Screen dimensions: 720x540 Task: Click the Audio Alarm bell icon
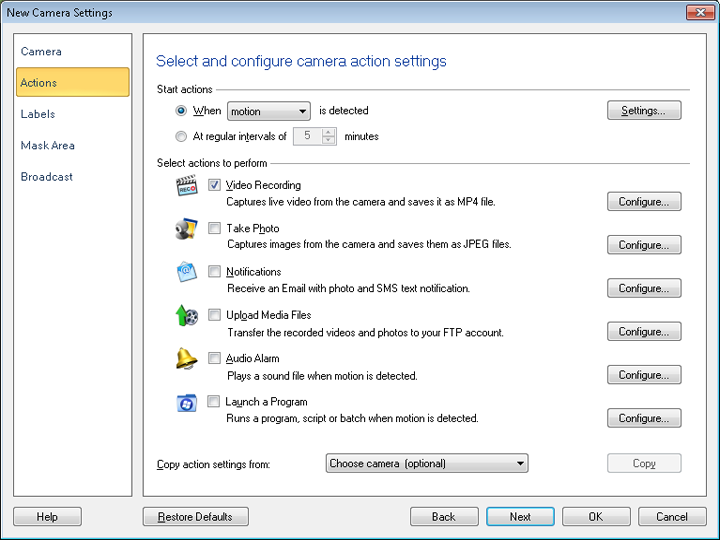coord(186,360)
